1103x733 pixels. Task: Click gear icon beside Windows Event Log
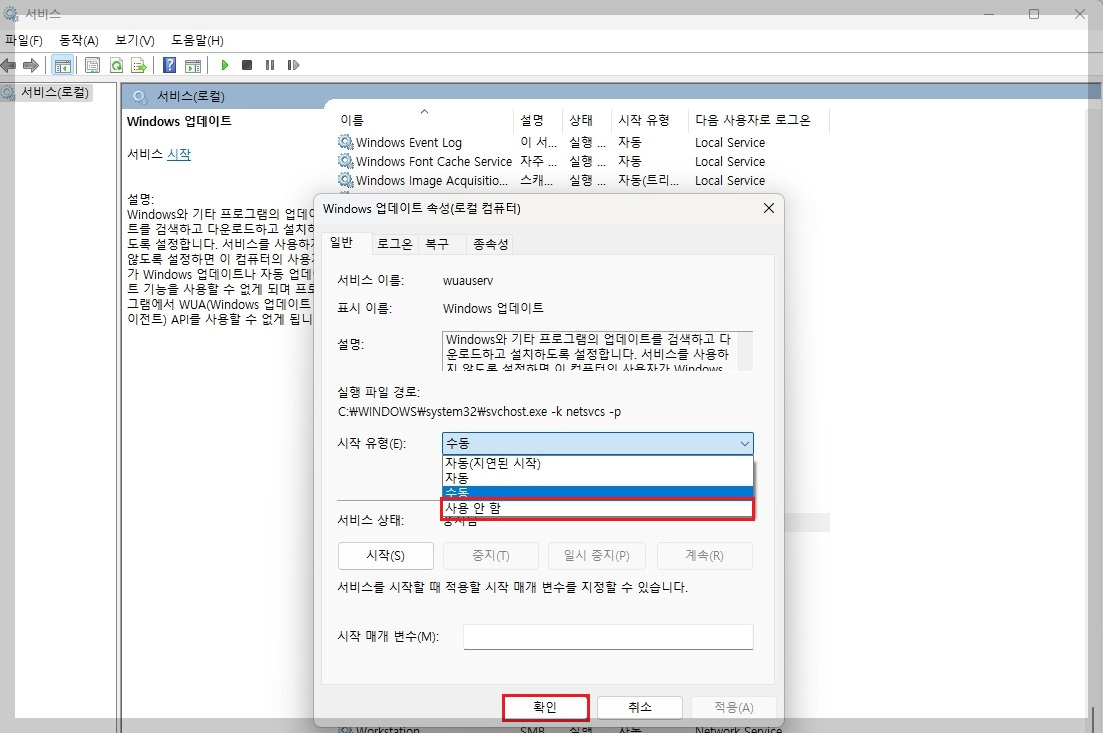tap(345, 142)
